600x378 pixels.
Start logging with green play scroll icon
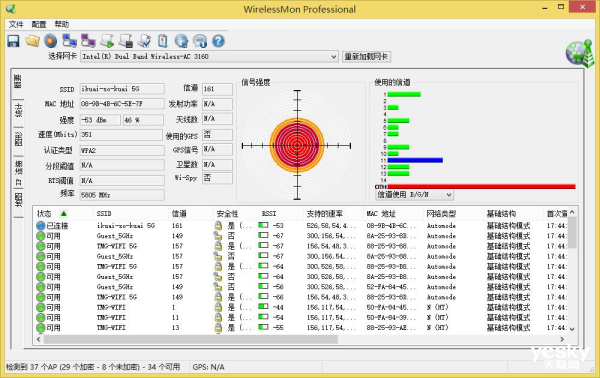(x=107, y=41)
